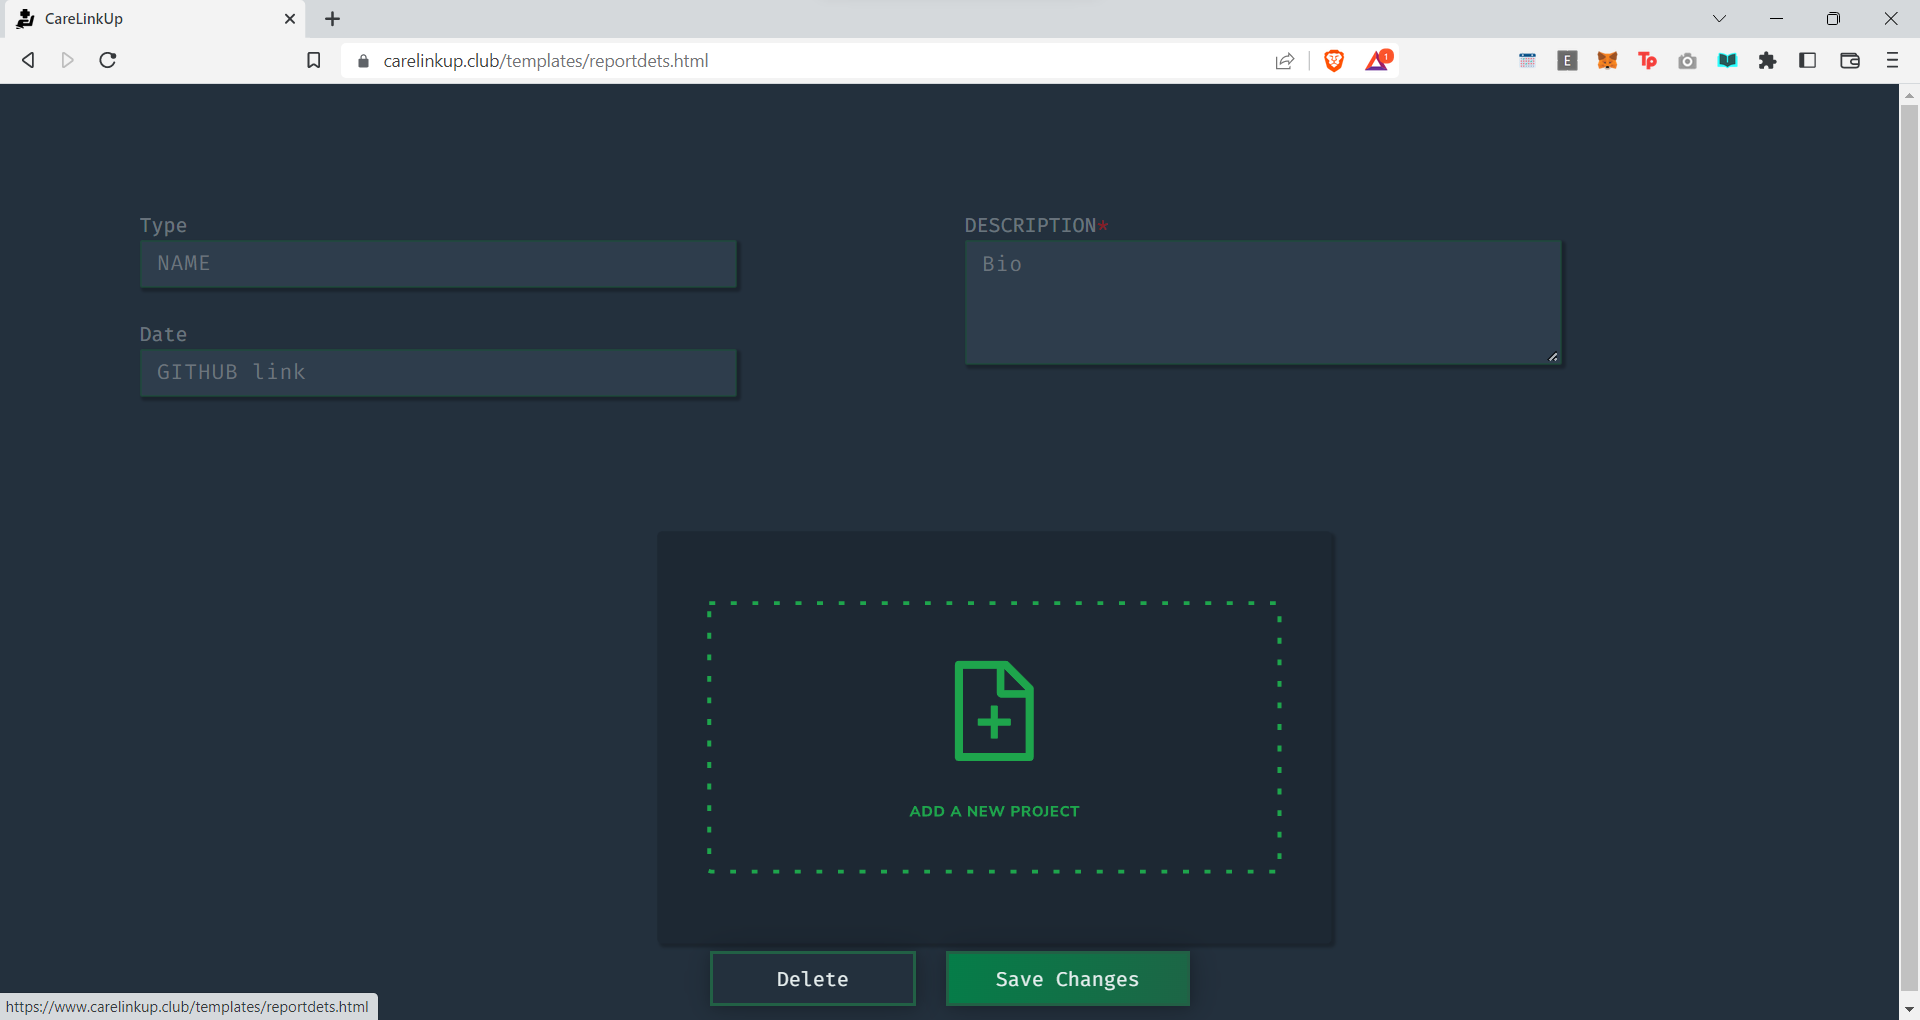Open the calendar extension

tap(1528, 60)
